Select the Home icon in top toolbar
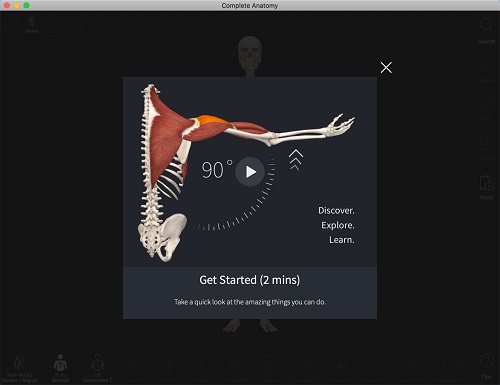Viewport: 500px width, 385px height. pos(32,24)
